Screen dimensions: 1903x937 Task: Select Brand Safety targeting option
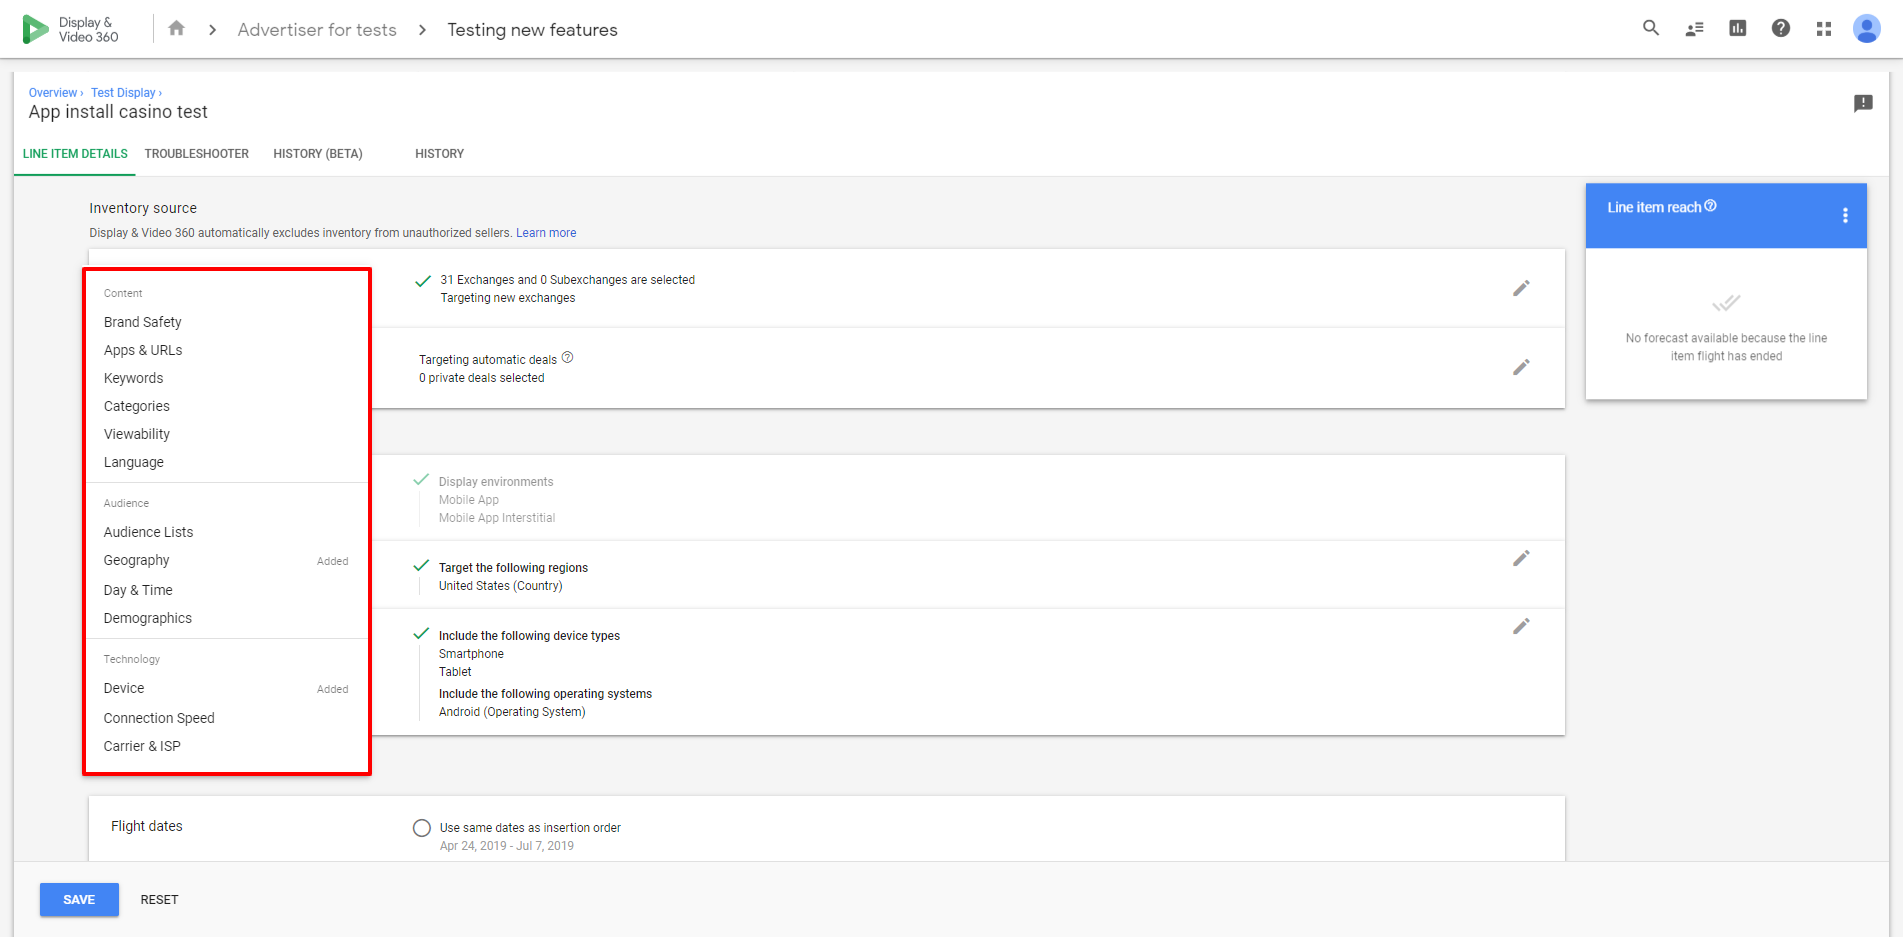coord(143,322)
